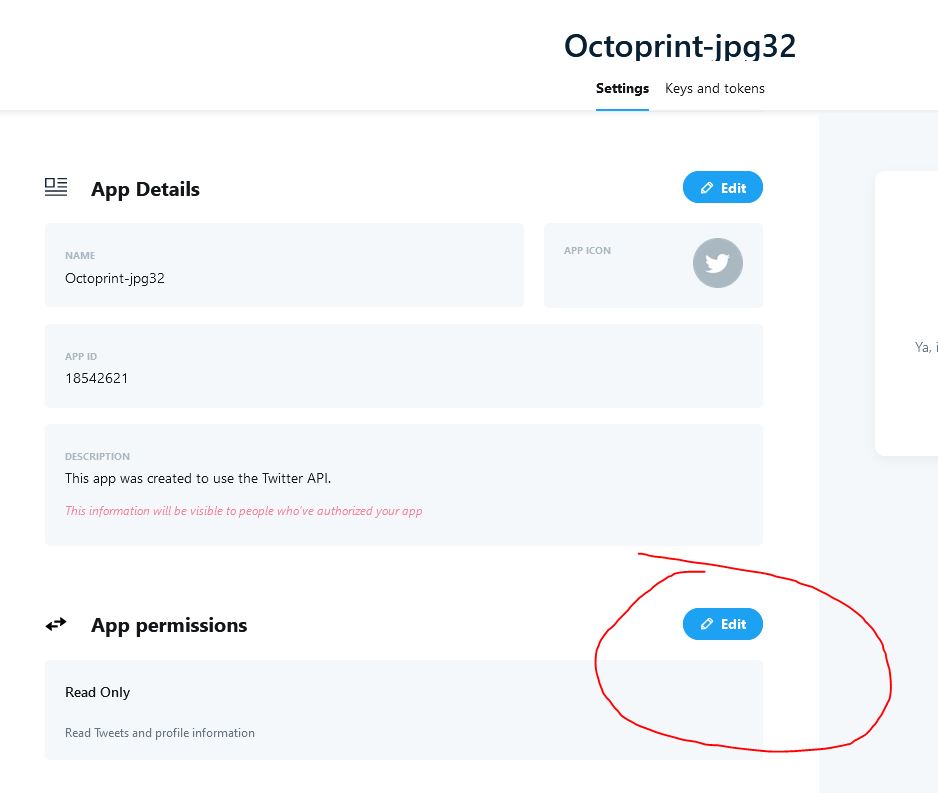Viewport: 938px width, 793px height.
Task: Click the App Details heading
Action: click(x=145, y=189)
